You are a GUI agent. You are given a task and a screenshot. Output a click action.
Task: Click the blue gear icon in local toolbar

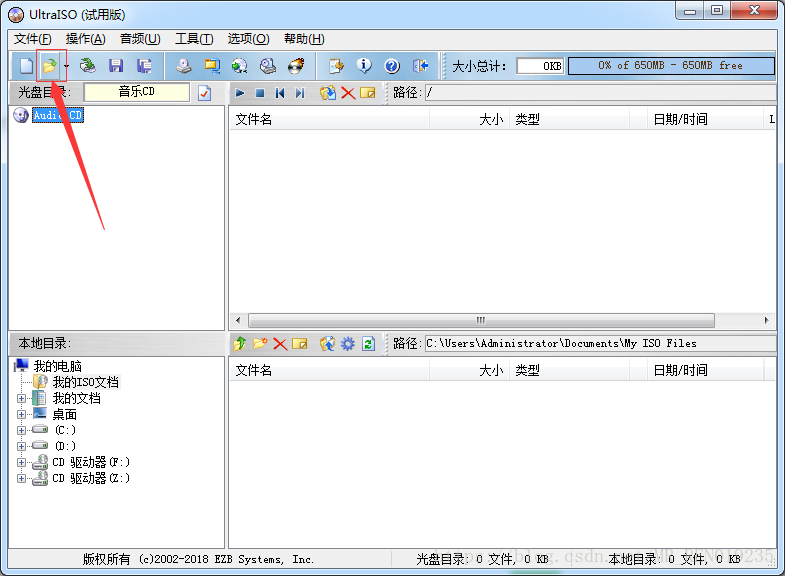(x=347, y=344)
